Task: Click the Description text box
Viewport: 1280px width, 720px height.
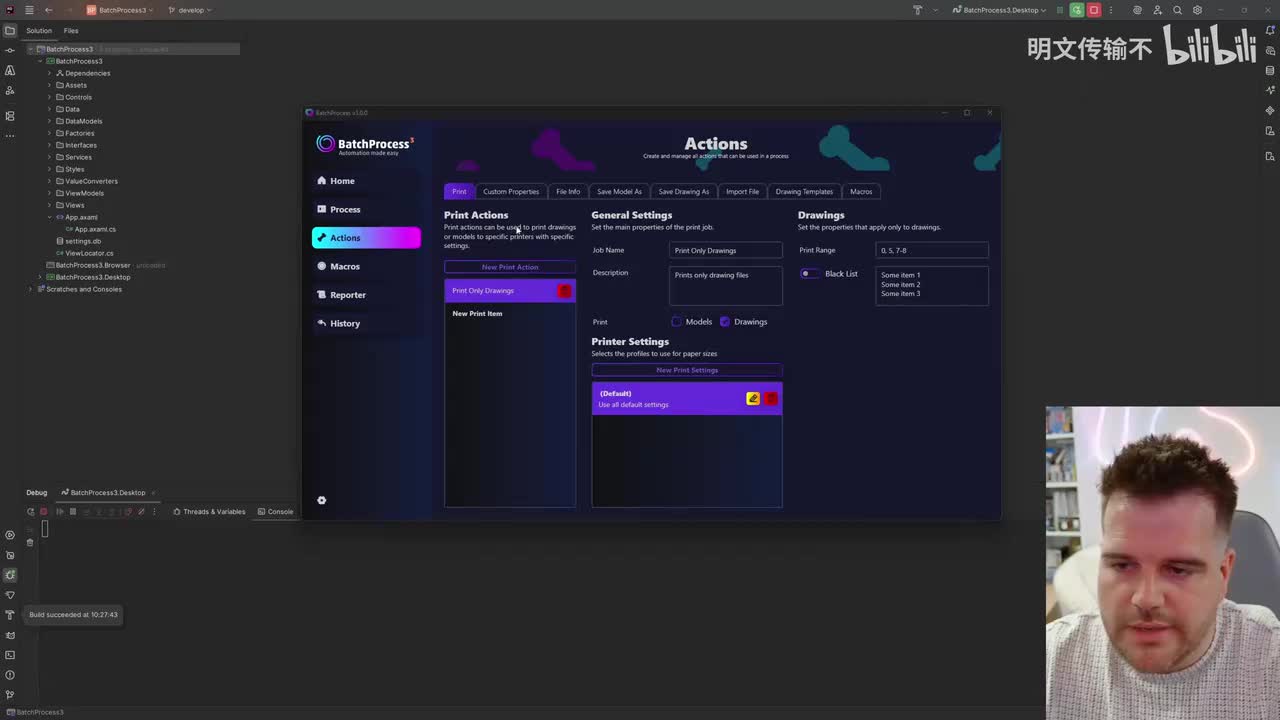Action: point(726,286)
